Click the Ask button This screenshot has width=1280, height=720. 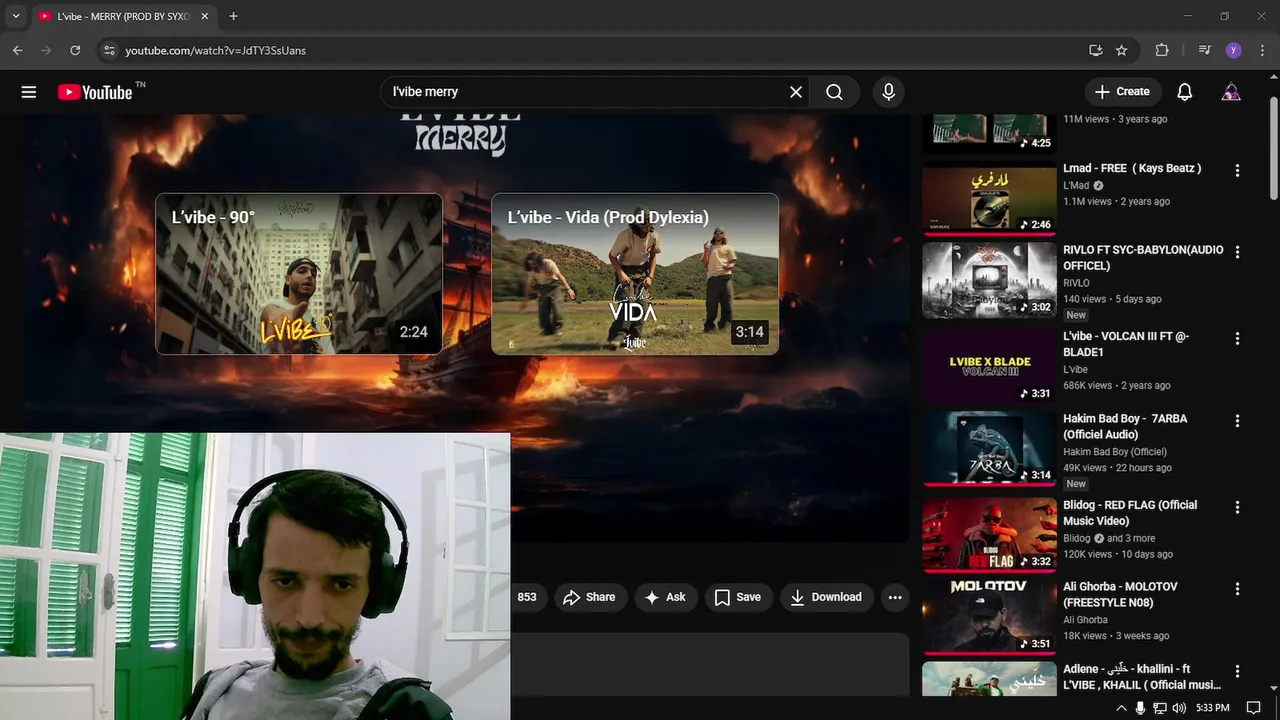665,597
